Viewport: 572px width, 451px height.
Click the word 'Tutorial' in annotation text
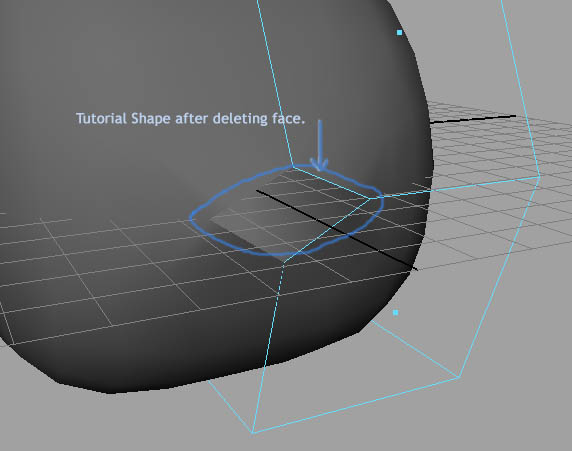point(101,119)
